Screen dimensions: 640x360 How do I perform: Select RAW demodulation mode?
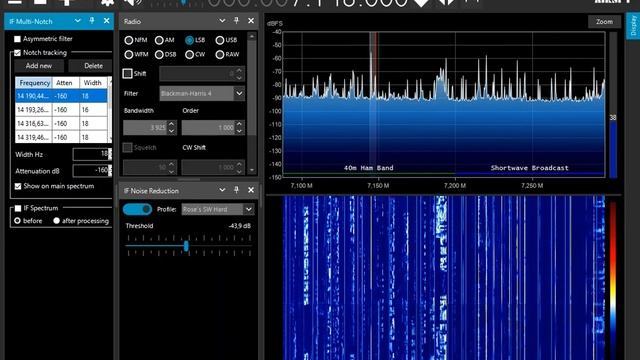click(220, 54)
